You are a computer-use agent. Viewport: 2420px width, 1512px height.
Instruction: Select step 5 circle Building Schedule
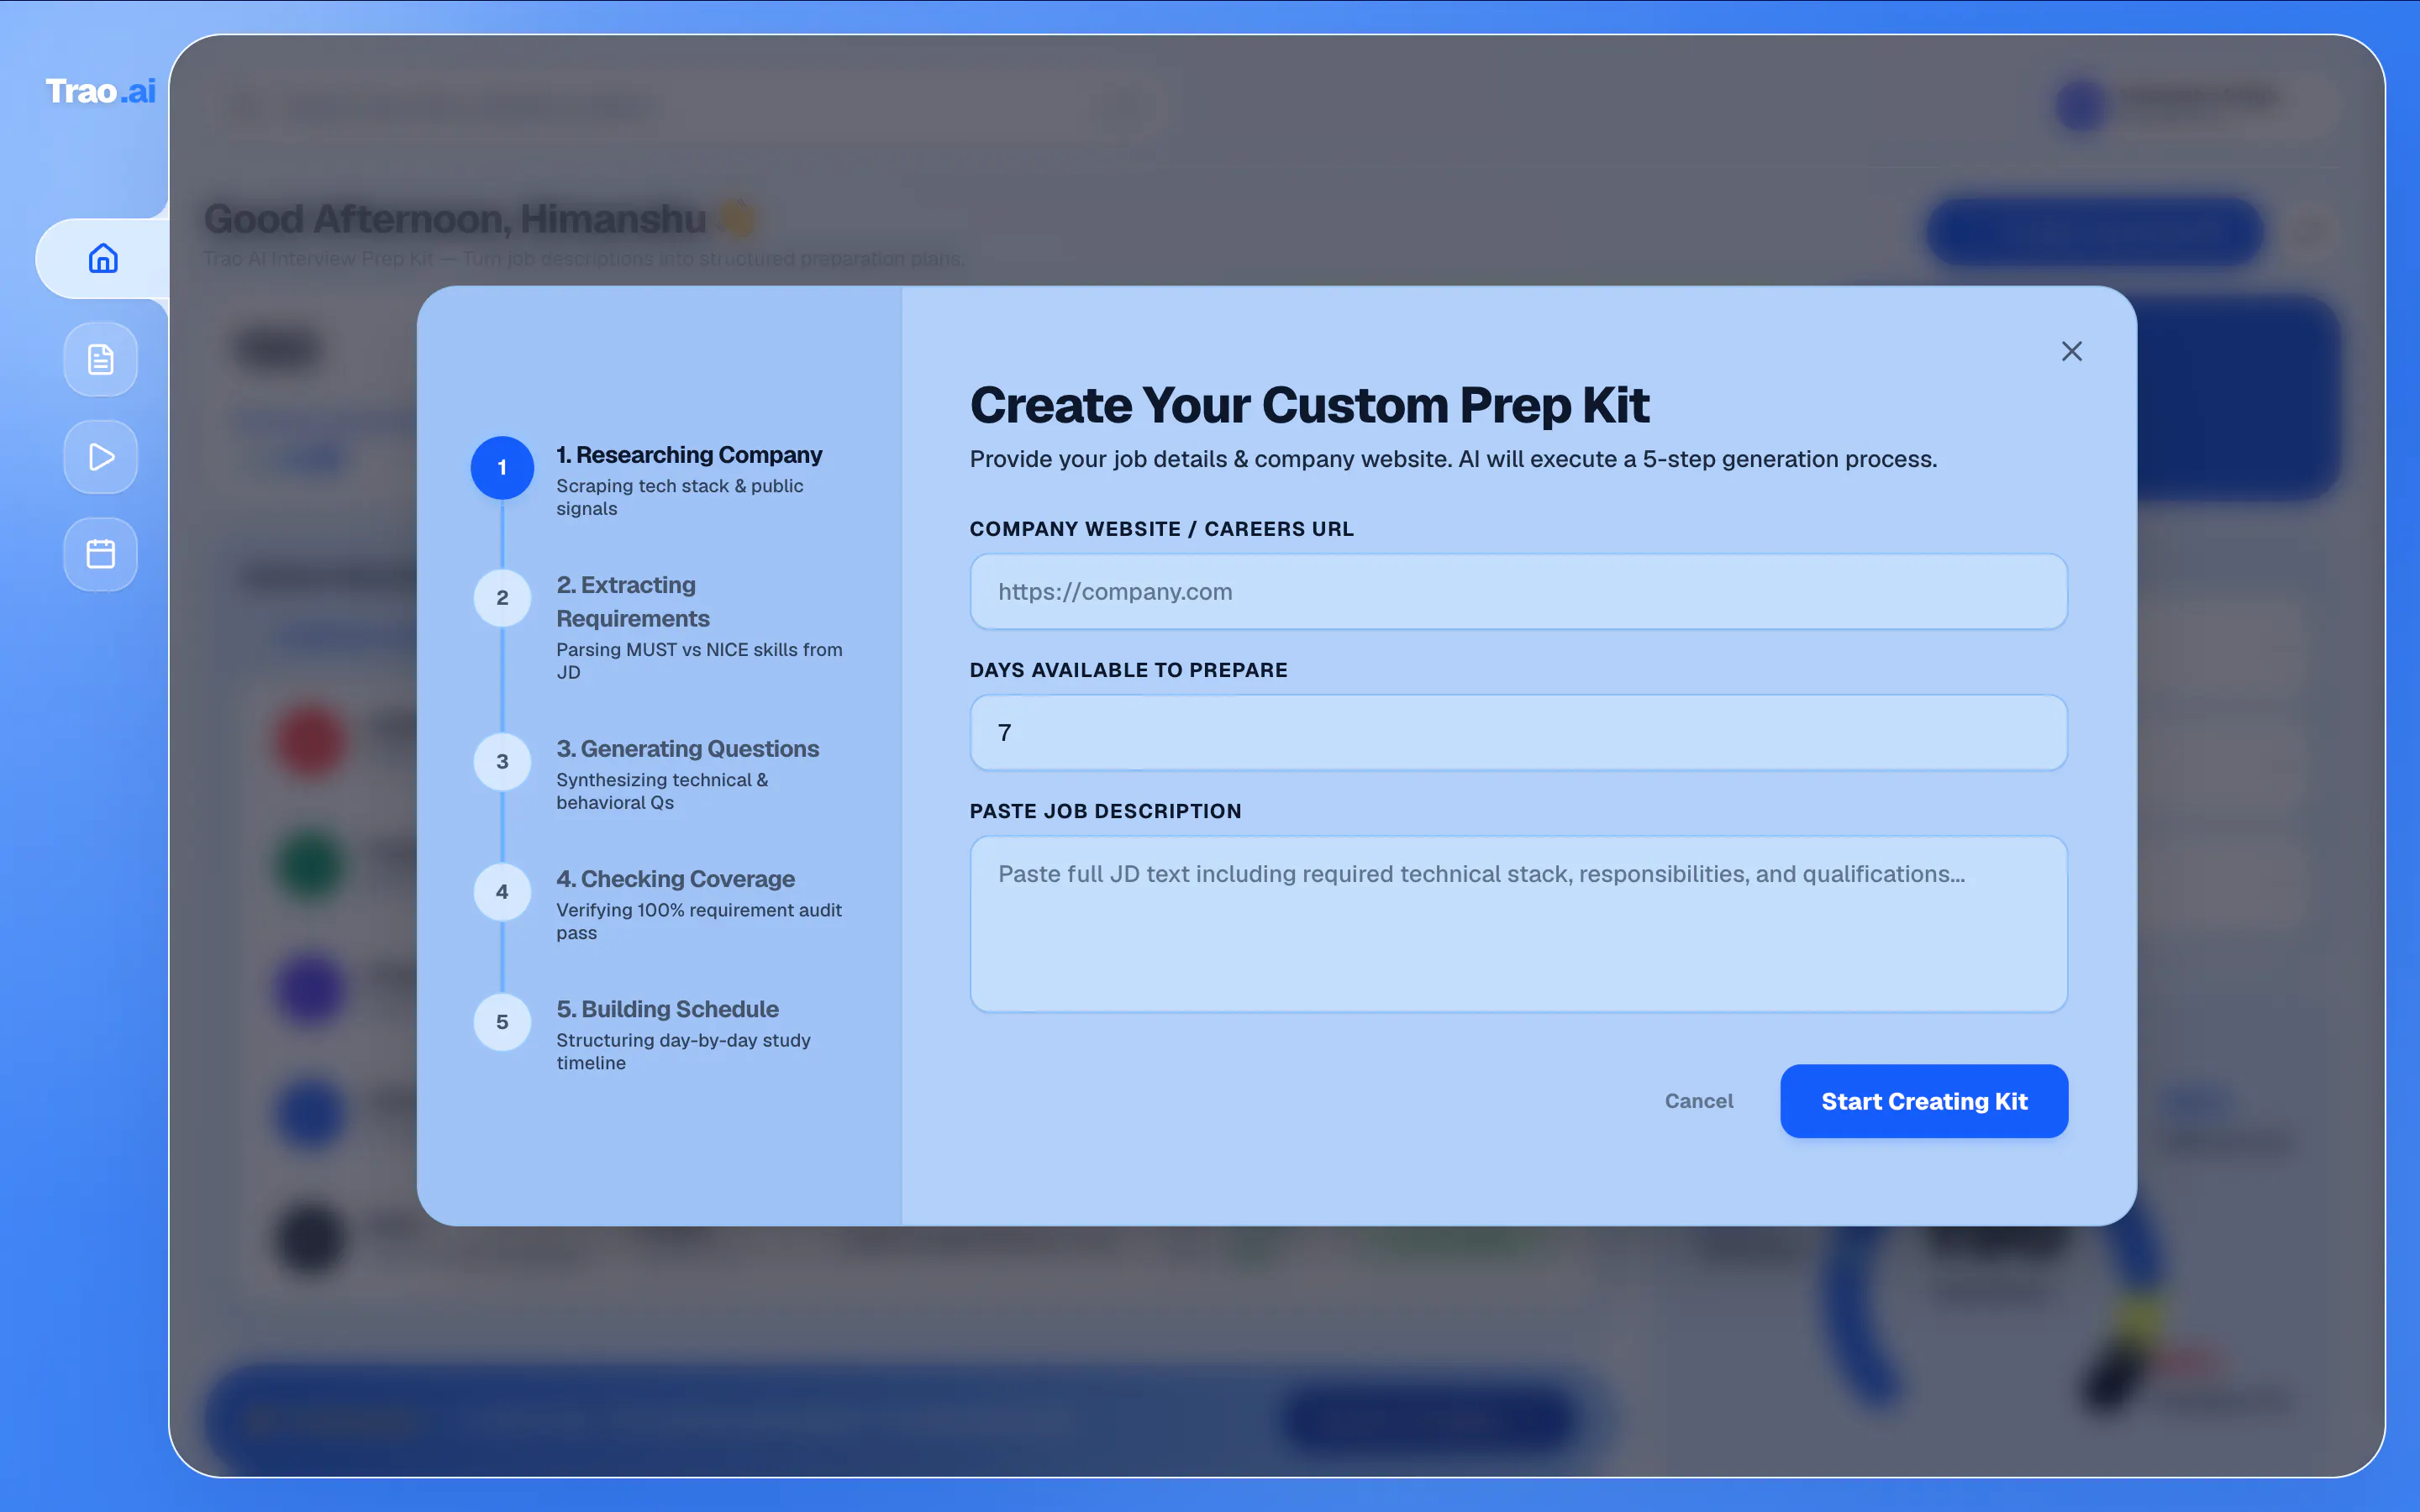coord(502,1022)
